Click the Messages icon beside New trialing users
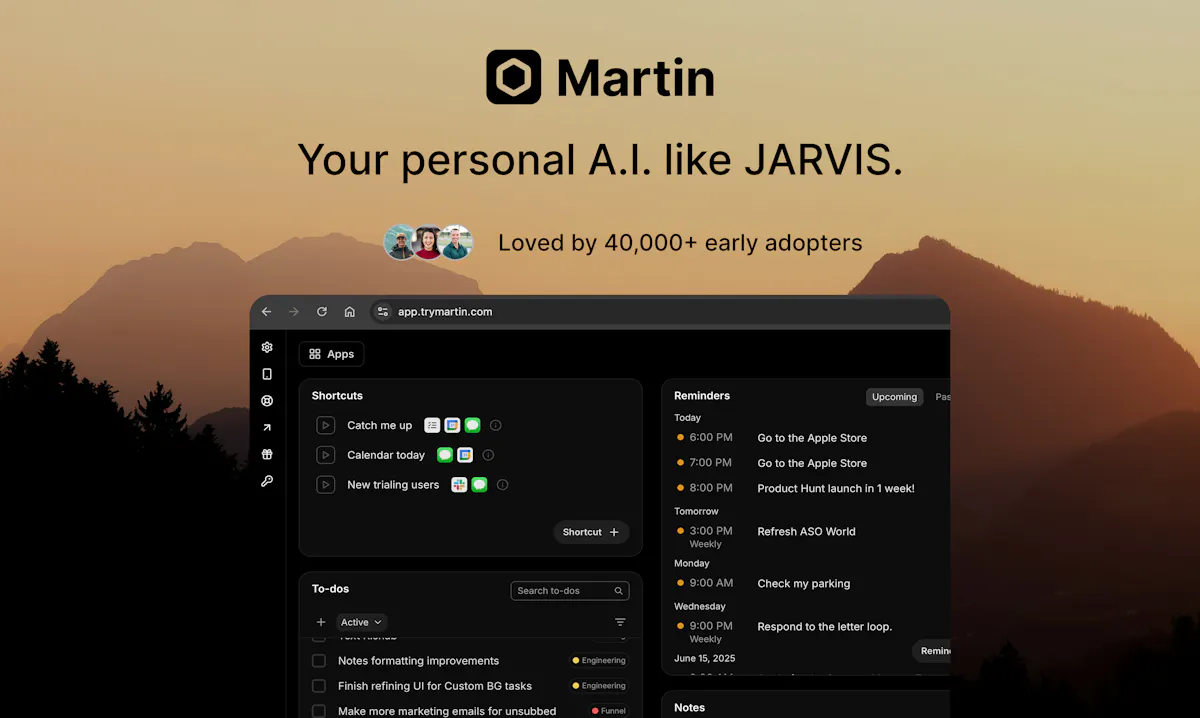The width and height of the screenshot is (1200, 718). pos(479,485)
